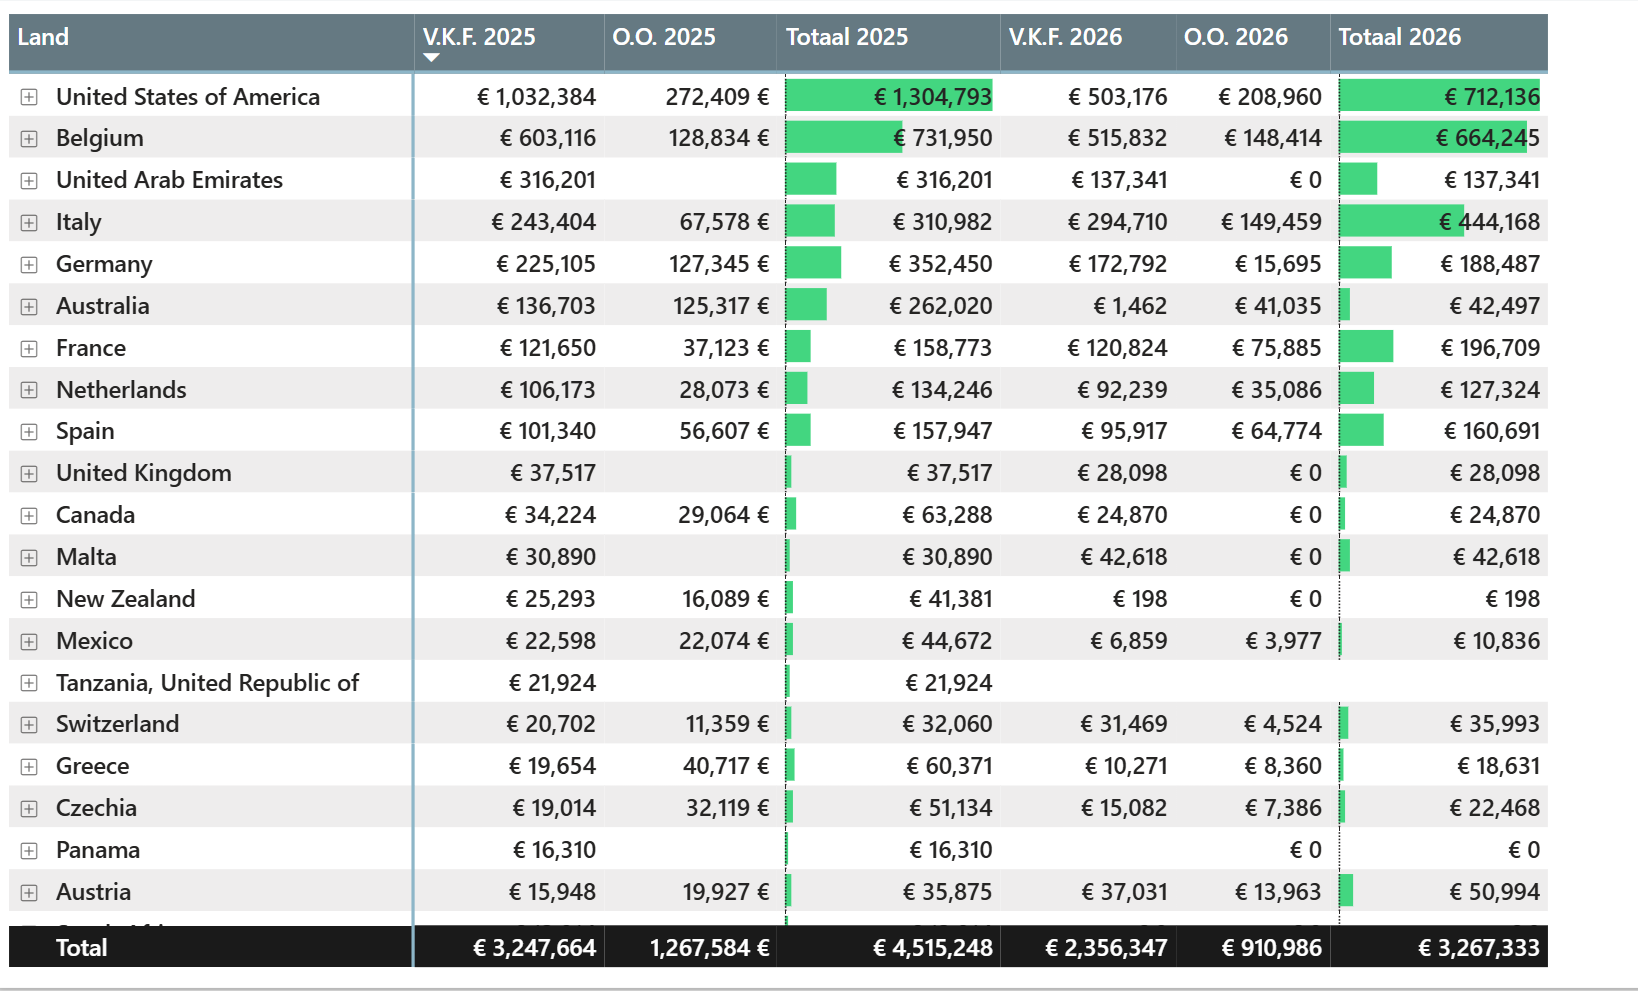Expand the Australia row
Viewport: 1638px width, 991px height.
click(29, 307)
